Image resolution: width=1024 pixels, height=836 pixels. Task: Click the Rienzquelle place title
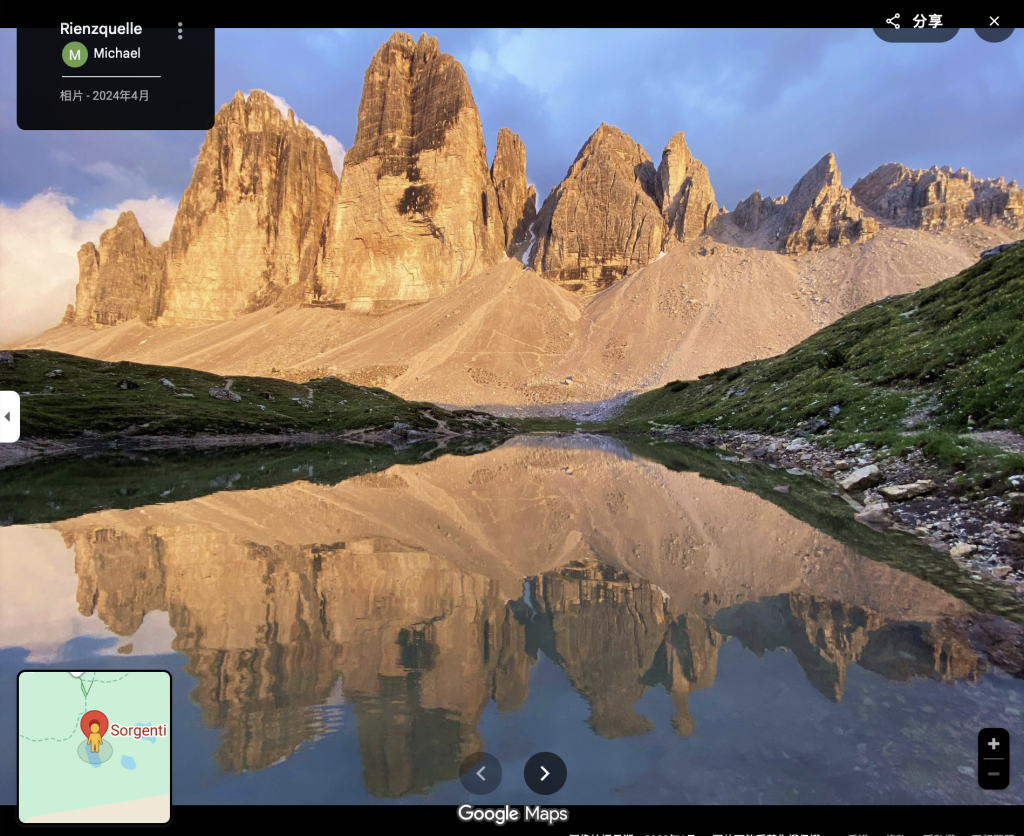[101, 29]
